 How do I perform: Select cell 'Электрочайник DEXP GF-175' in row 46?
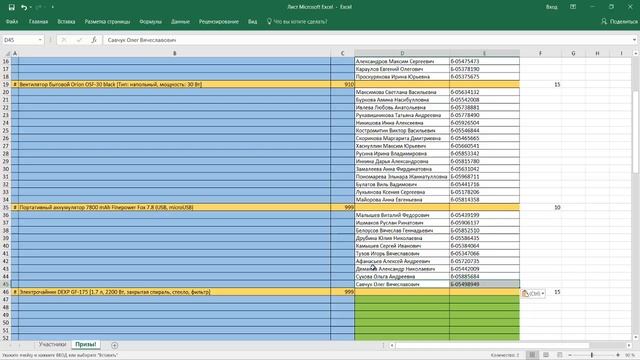coord(175,292)
